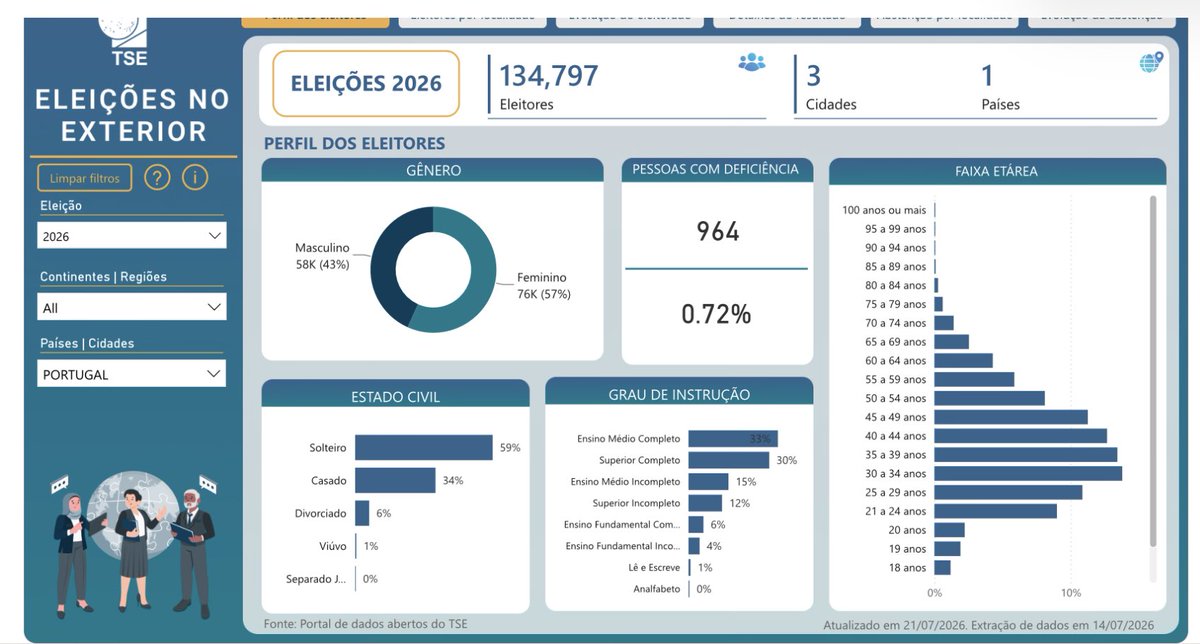This screenshot has width=1200, height=644.
Task: Click the Superior Incompleto bar
Action: click(x=705, y=503)
